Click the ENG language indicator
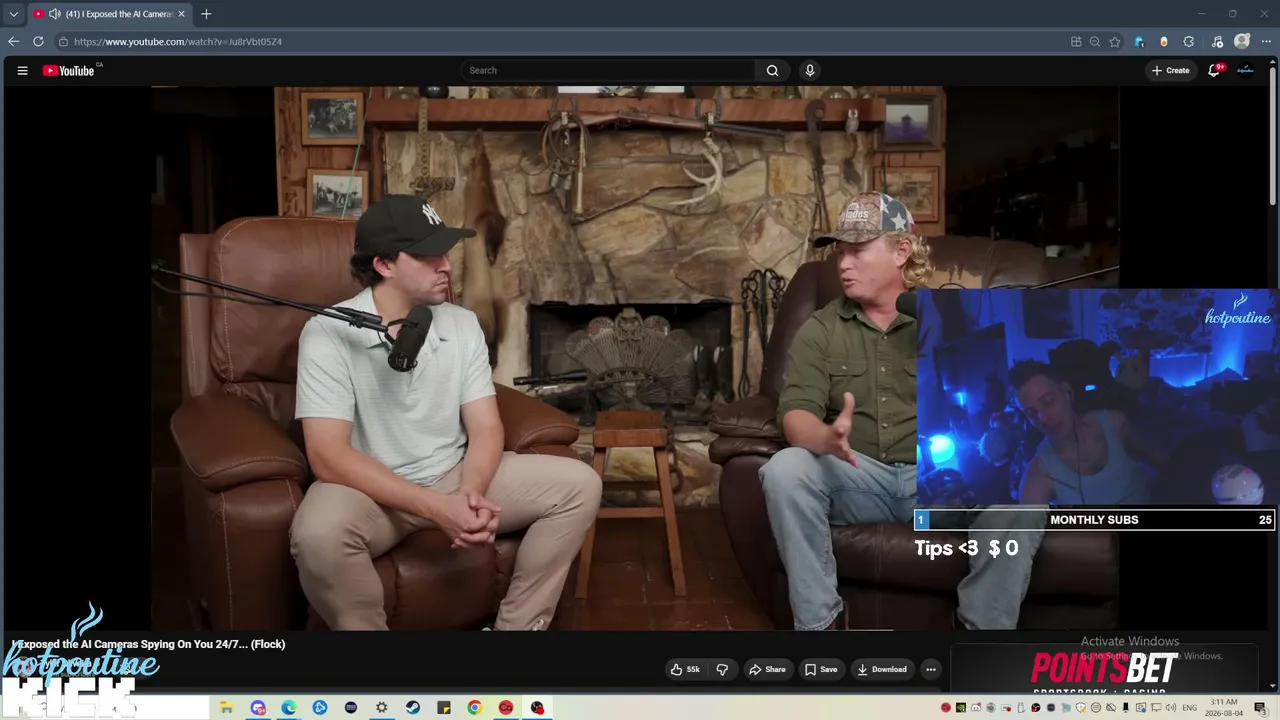 (1190, 708)
